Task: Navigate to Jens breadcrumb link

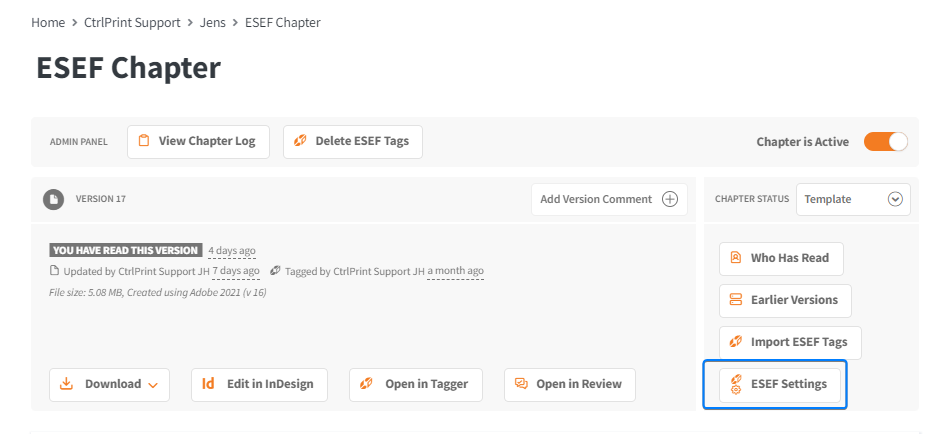Action: pyautogui.click(x=213, y=23)
